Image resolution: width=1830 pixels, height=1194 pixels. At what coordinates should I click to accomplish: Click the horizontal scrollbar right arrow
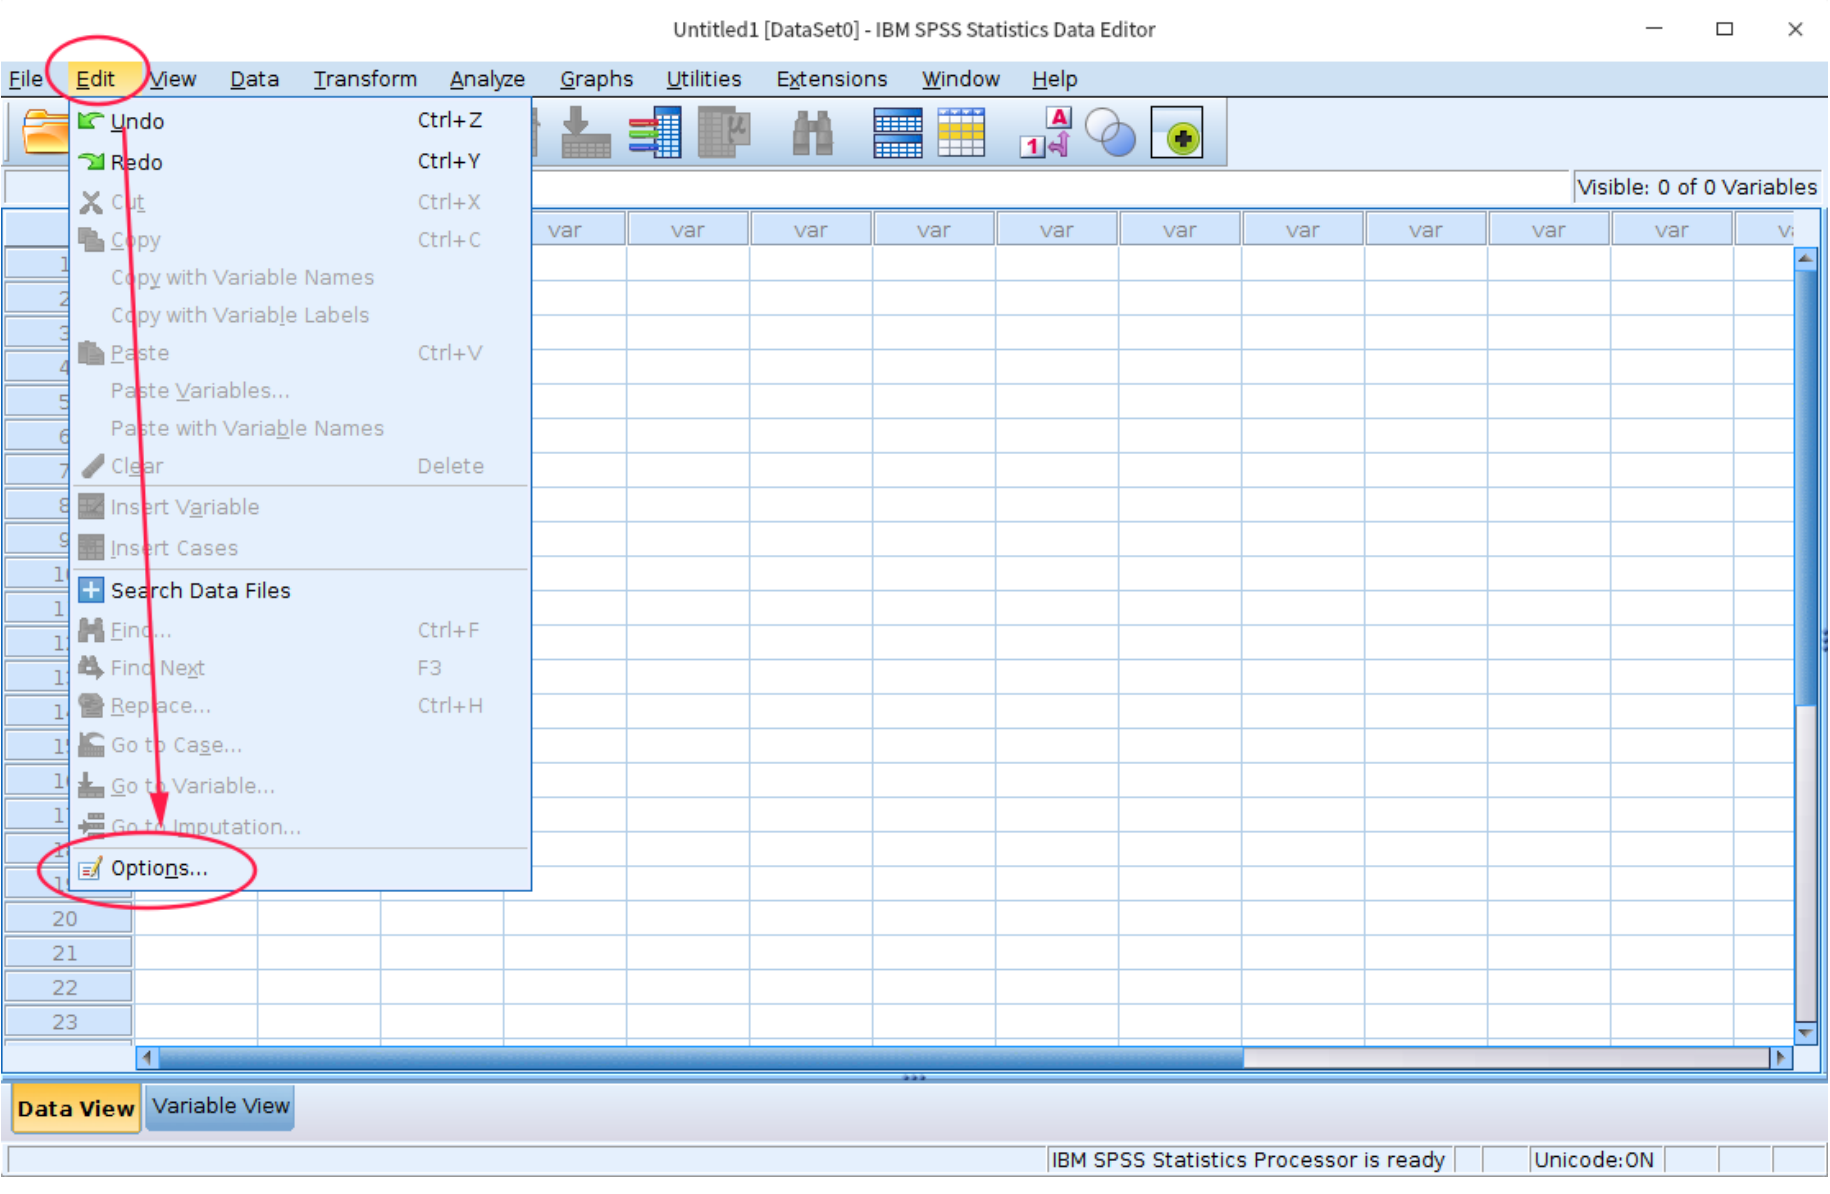tap(1780, 1058)
